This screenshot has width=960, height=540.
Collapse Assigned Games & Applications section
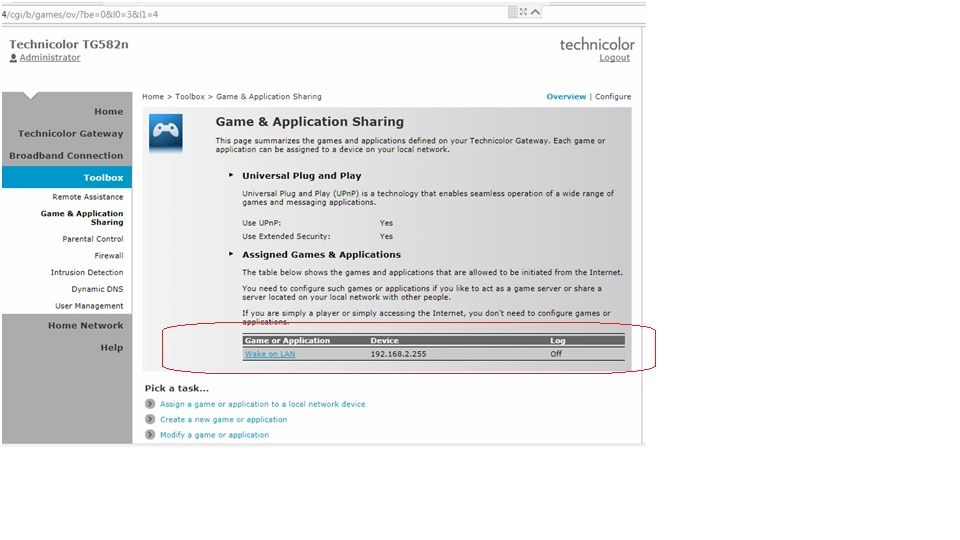(231, 254)
